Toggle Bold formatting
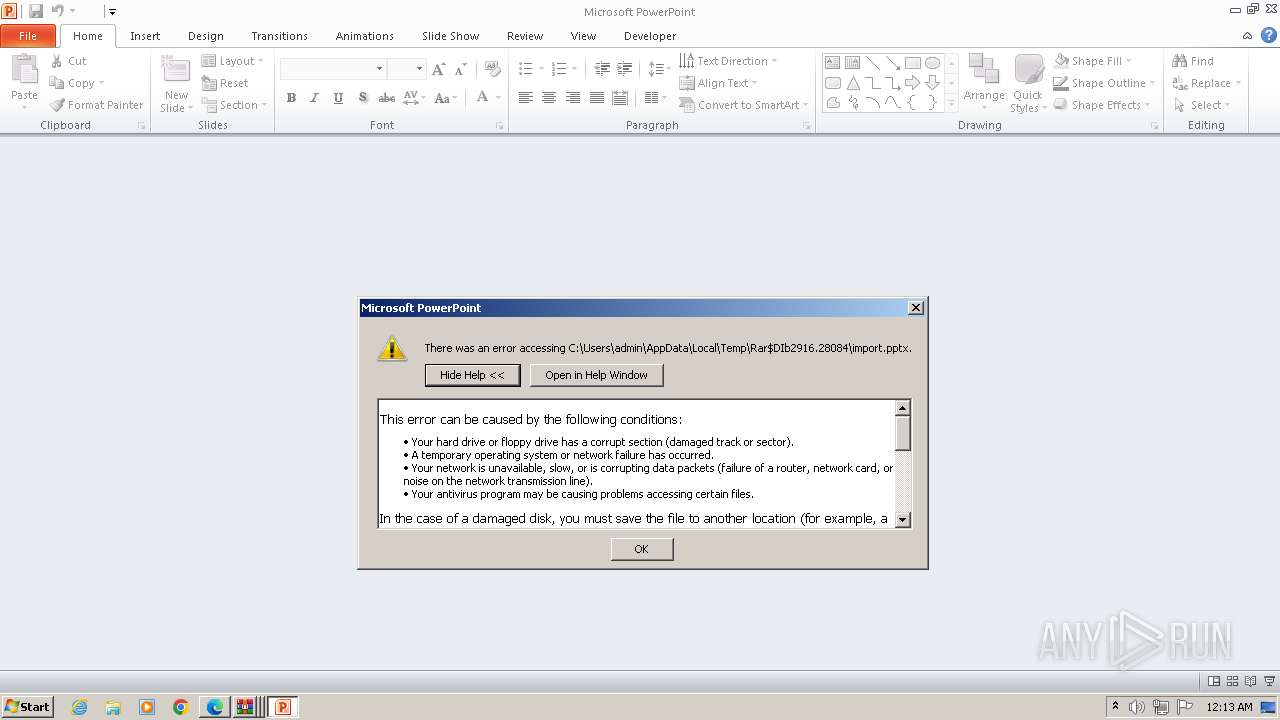 point(291,98)
